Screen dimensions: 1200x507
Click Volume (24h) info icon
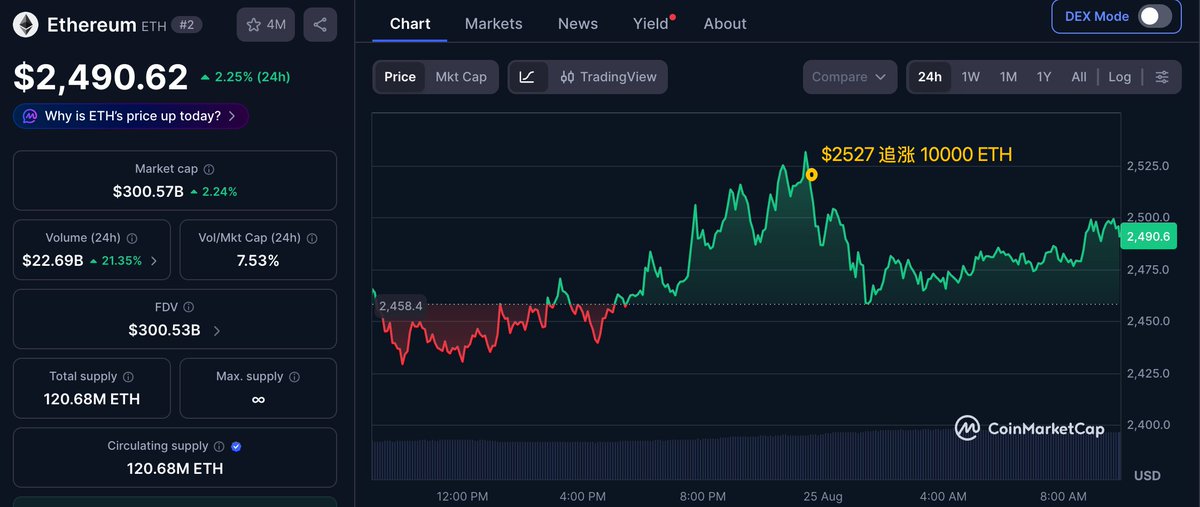(x=132, y=239)
